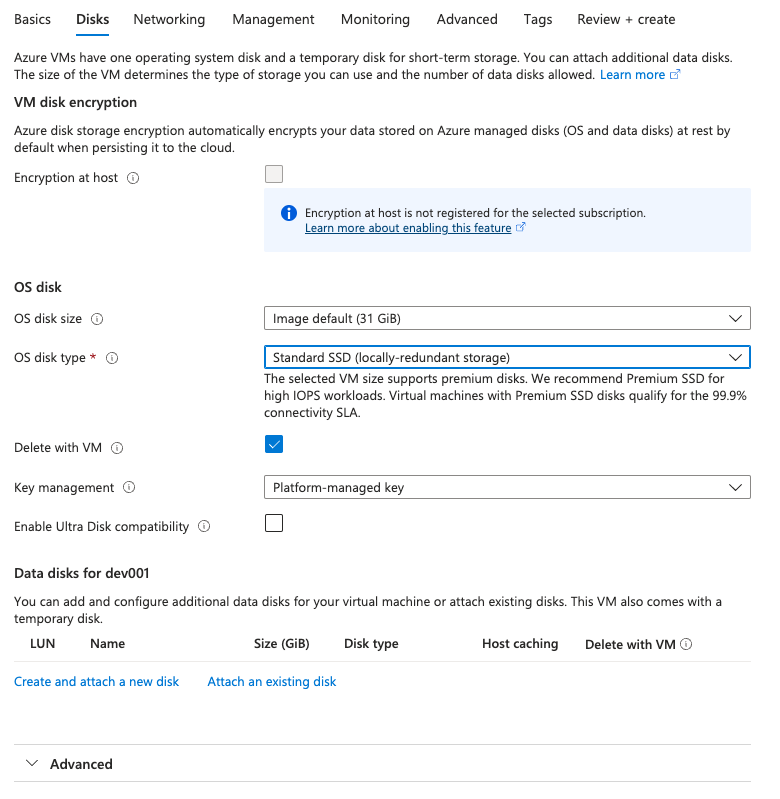Open Learn more about enabling this feature

coord(408,228)
